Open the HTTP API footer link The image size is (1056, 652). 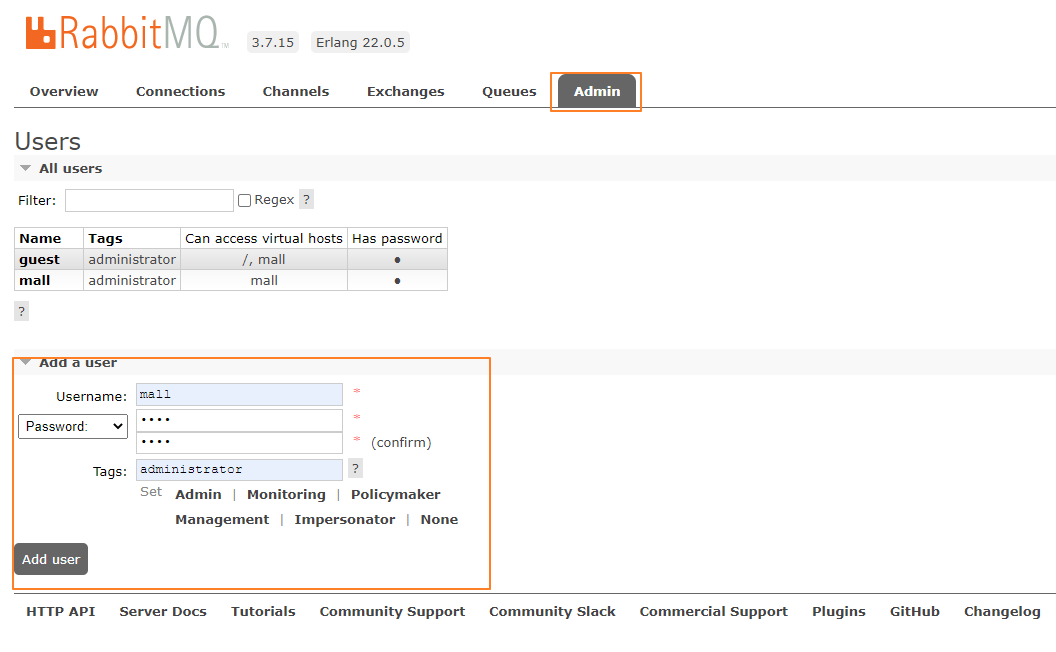coord(60,612)
